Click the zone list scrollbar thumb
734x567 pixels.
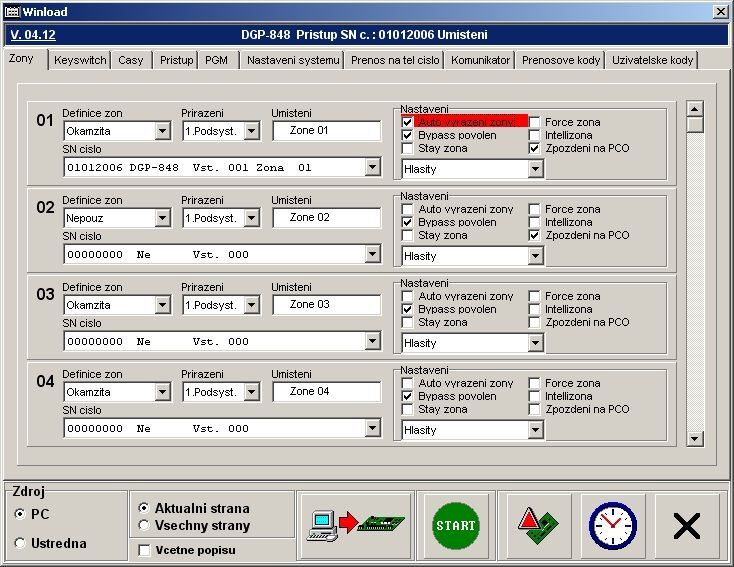click(695, 125)
